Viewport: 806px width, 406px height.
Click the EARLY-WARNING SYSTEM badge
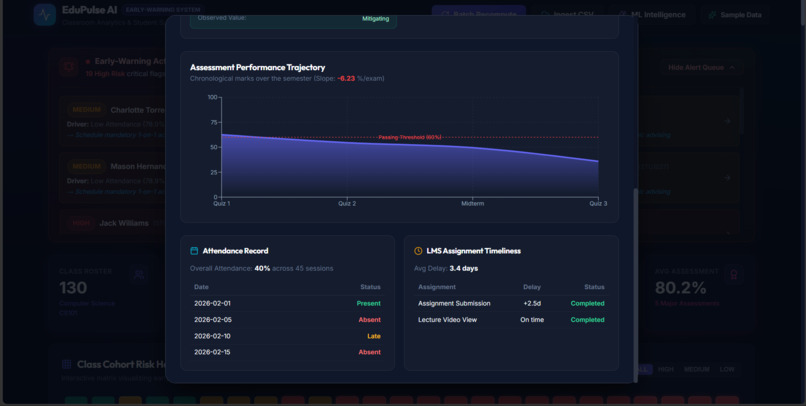point(163,10)
